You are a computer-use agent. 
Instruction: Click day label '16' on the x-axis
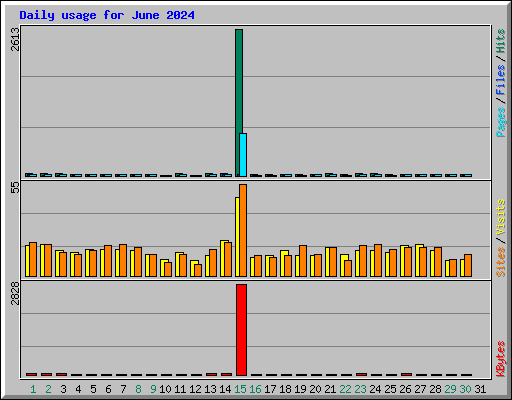pos(255,389)
